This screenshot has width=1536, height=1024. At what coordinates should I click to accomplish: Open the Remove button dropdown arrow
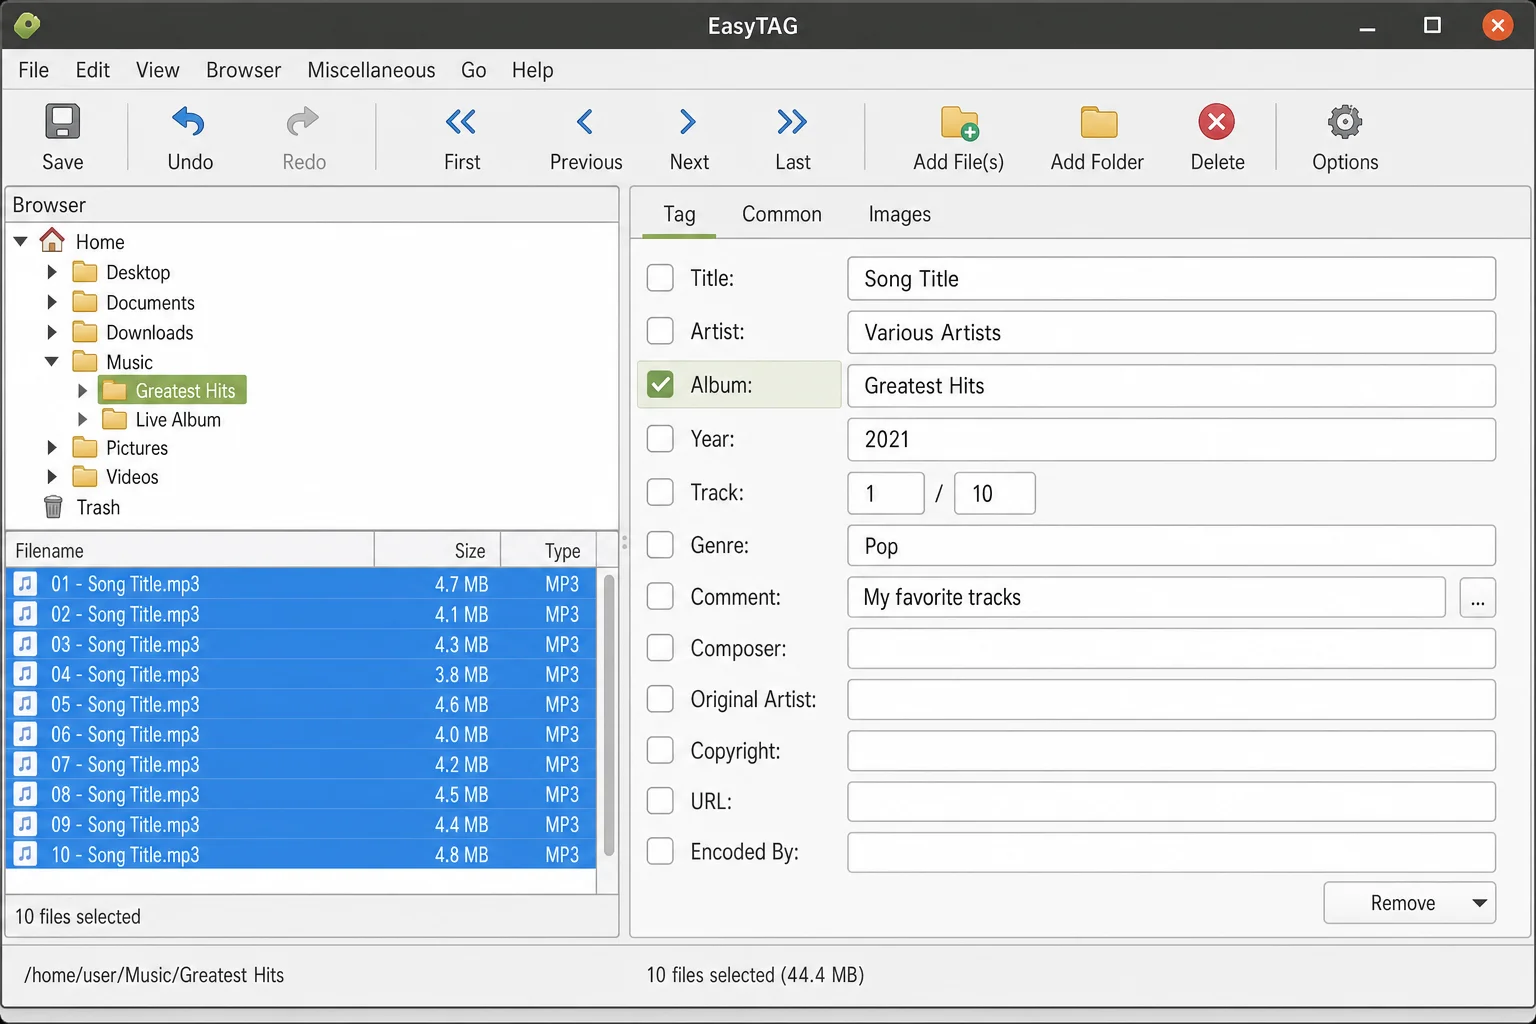pyautogui.click(x=1480, y=903)
